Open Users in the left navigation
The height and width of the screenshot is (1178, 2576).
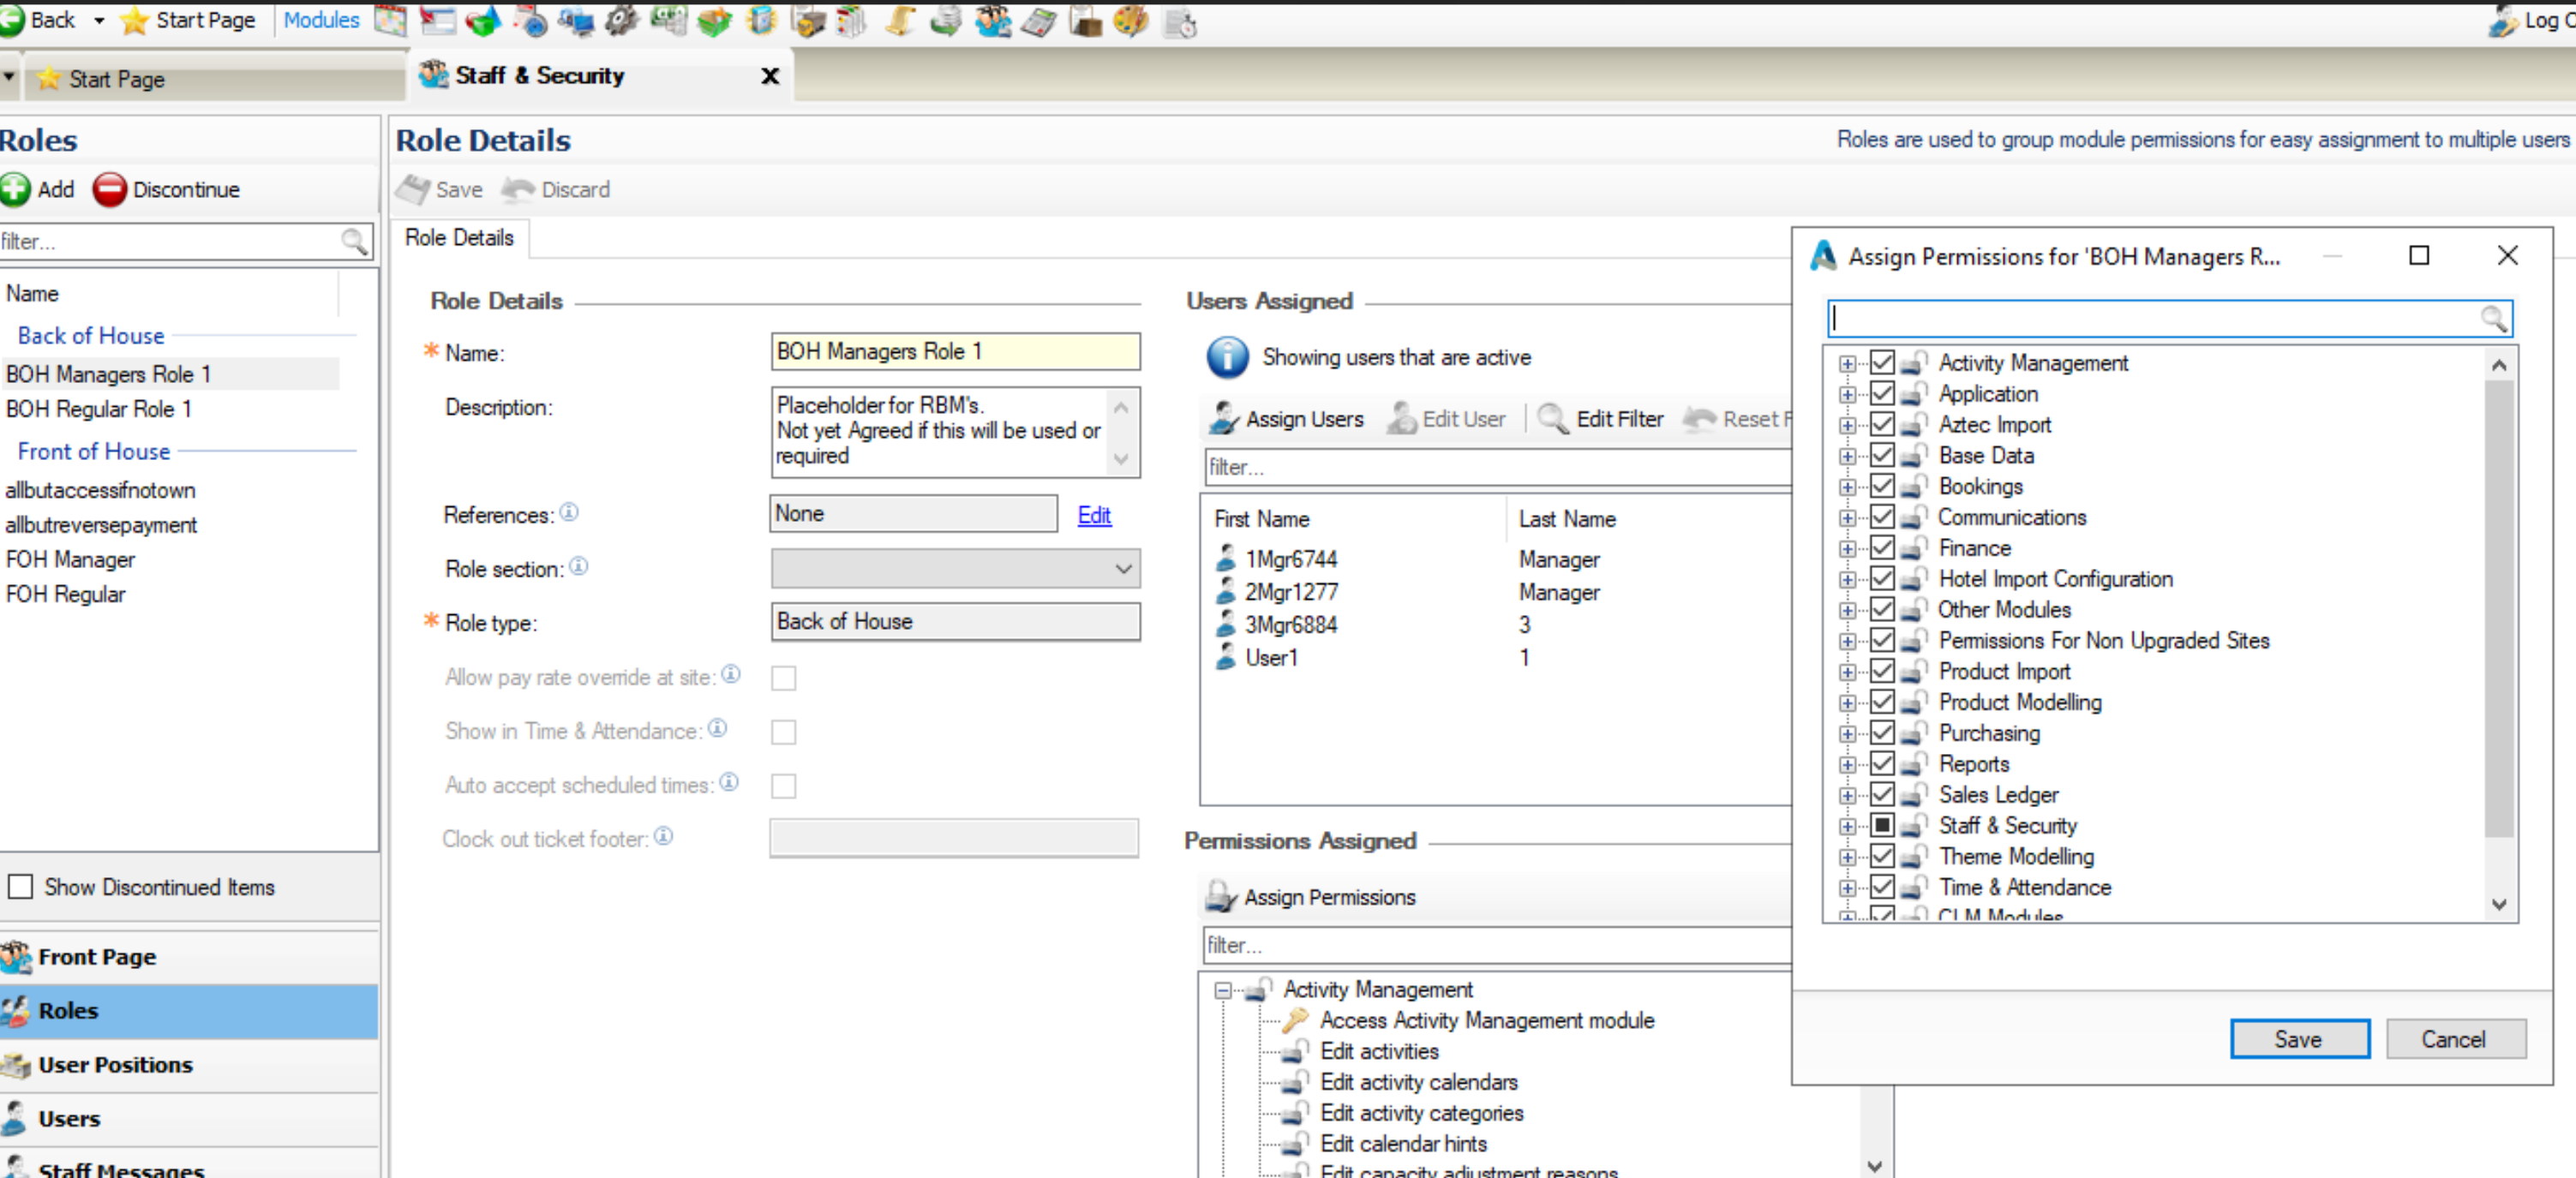tap(188, 1118)
